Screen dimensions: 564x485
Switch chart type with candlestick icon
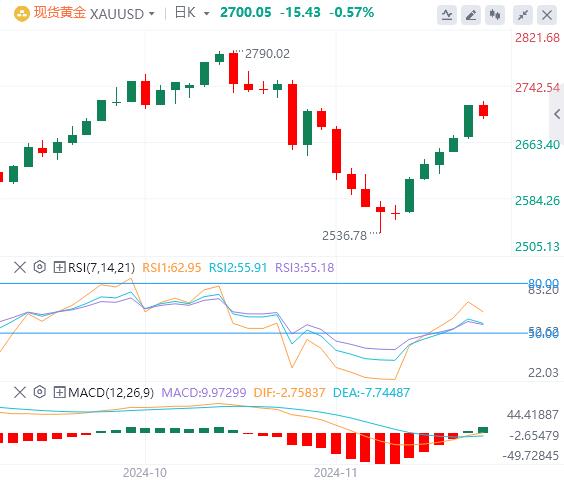click(x=495, y=15)
